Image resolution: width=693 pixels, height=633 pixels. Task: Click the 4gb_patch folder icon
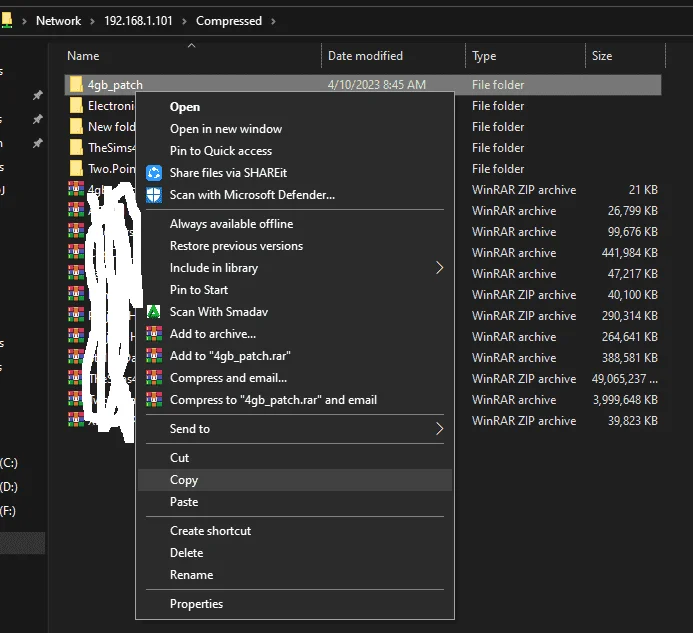(76, 84)
